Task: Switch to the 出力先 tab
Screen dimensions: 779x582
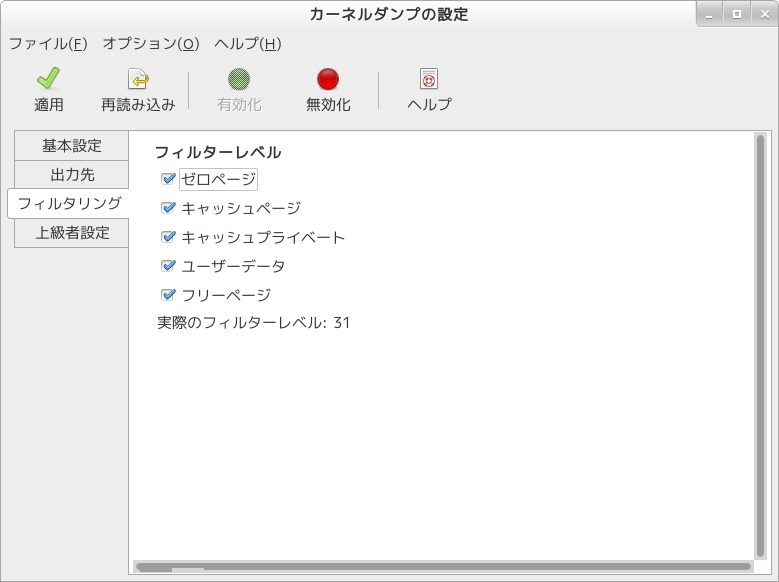Action: 72,175
